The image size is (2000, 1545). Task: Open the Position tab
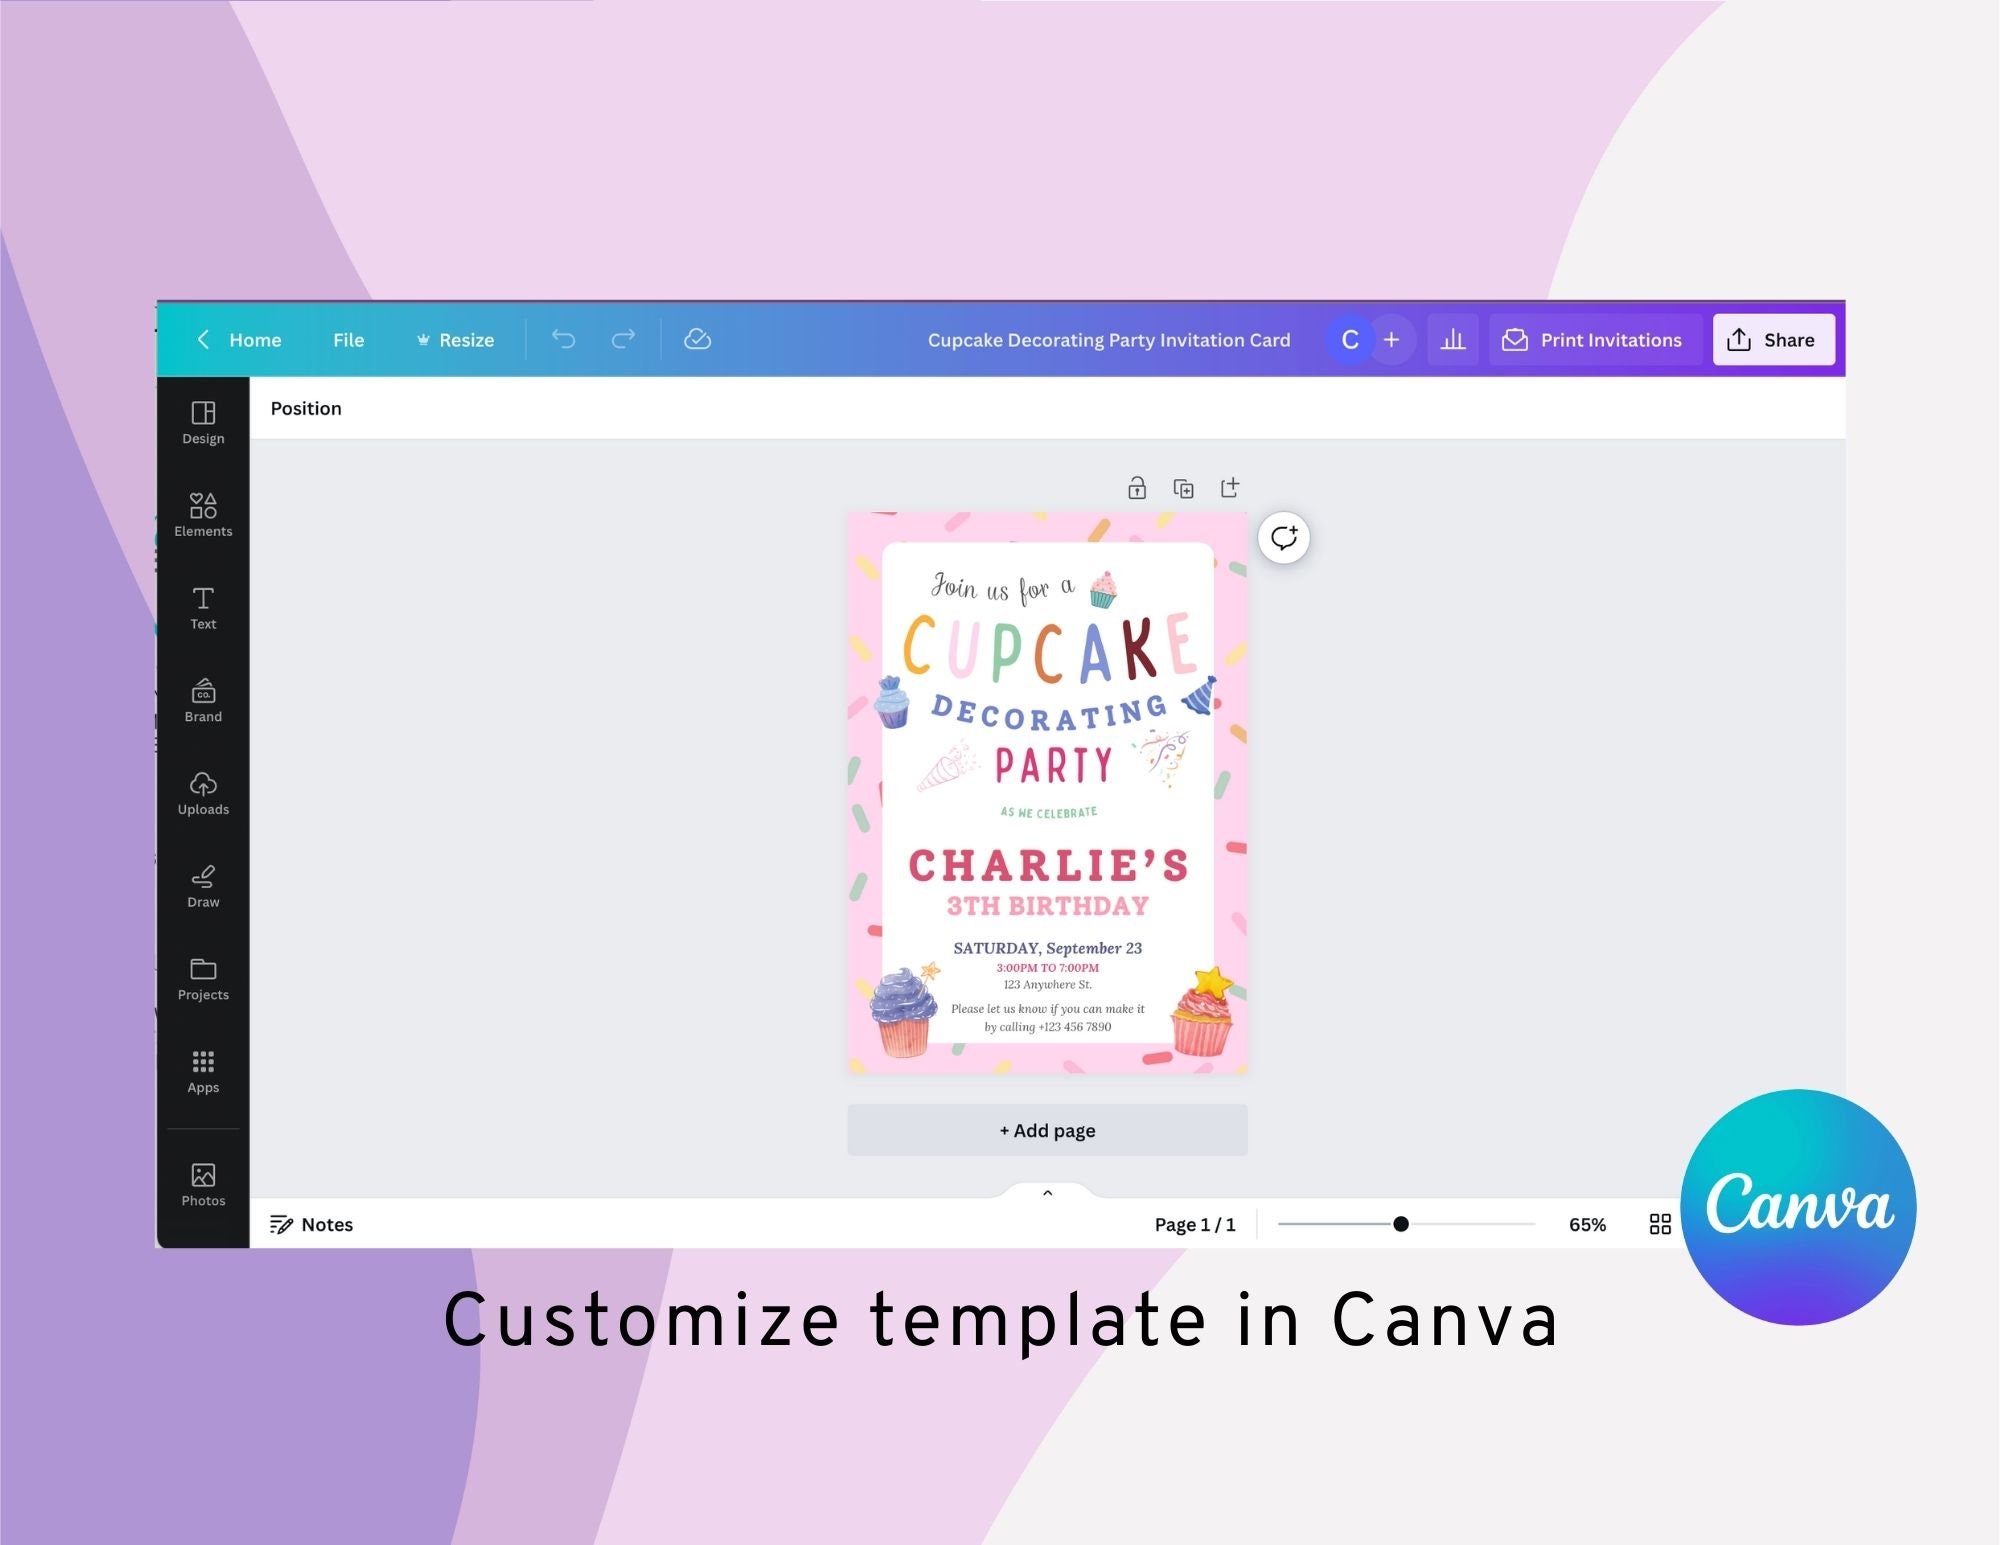pos(306,408)
